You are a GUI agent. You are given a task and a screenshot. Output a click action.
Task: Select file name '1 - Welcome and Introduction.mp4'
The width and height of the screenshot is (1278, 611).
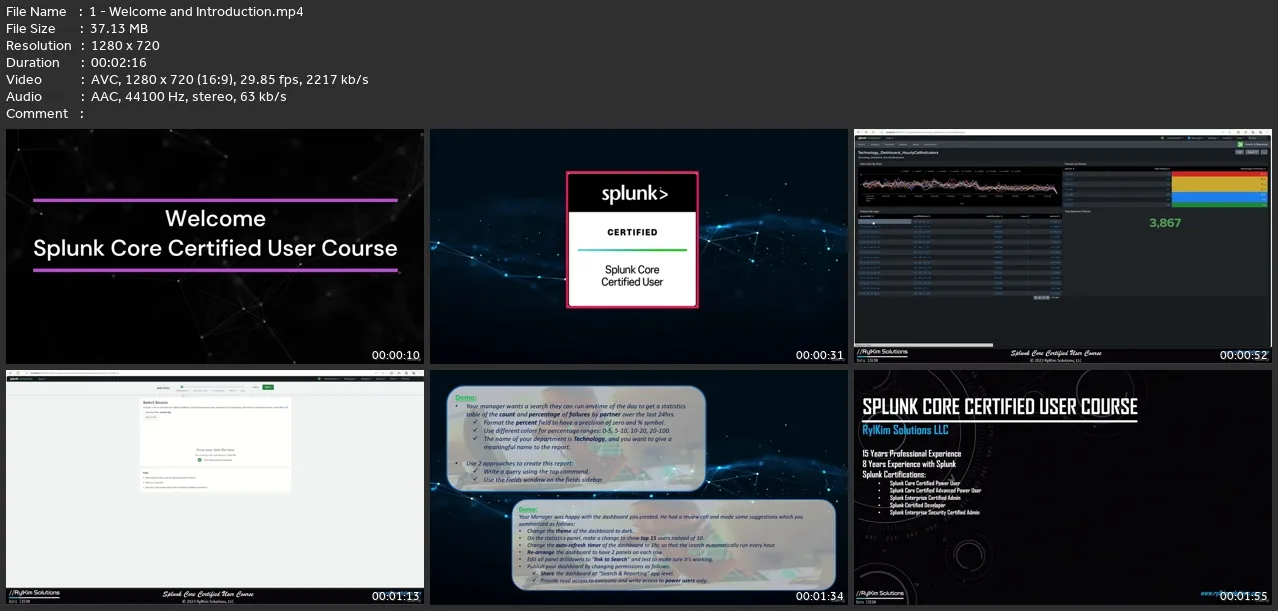pos(196,12)
